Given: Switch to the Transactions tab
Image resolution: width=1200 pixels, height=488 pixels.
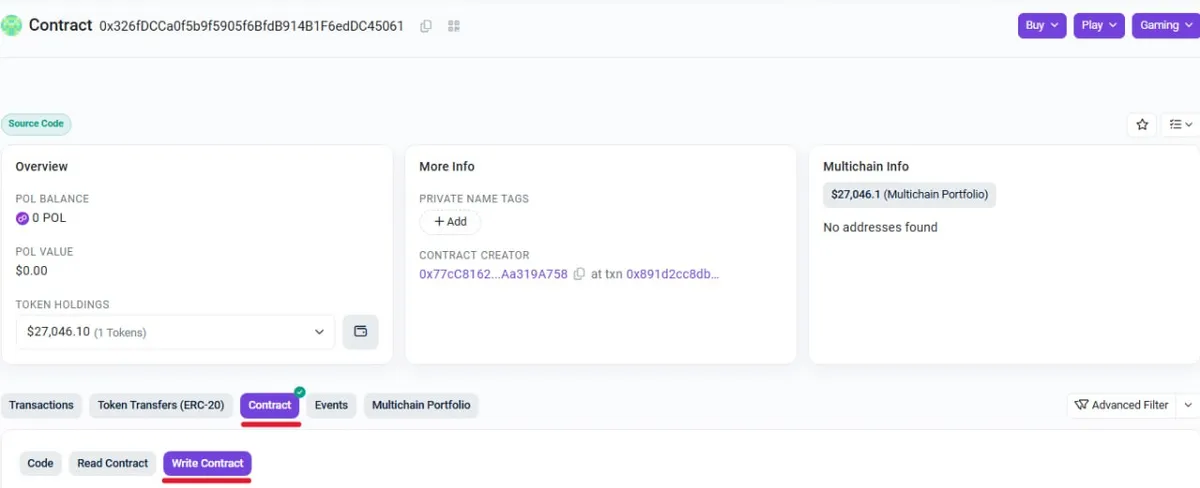Looking at the screenshot, I should coord(41,405).
